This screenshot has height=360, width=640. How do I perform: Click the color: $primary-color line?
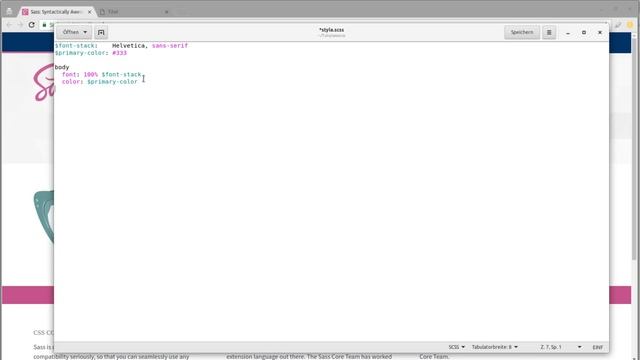point(100,82)
